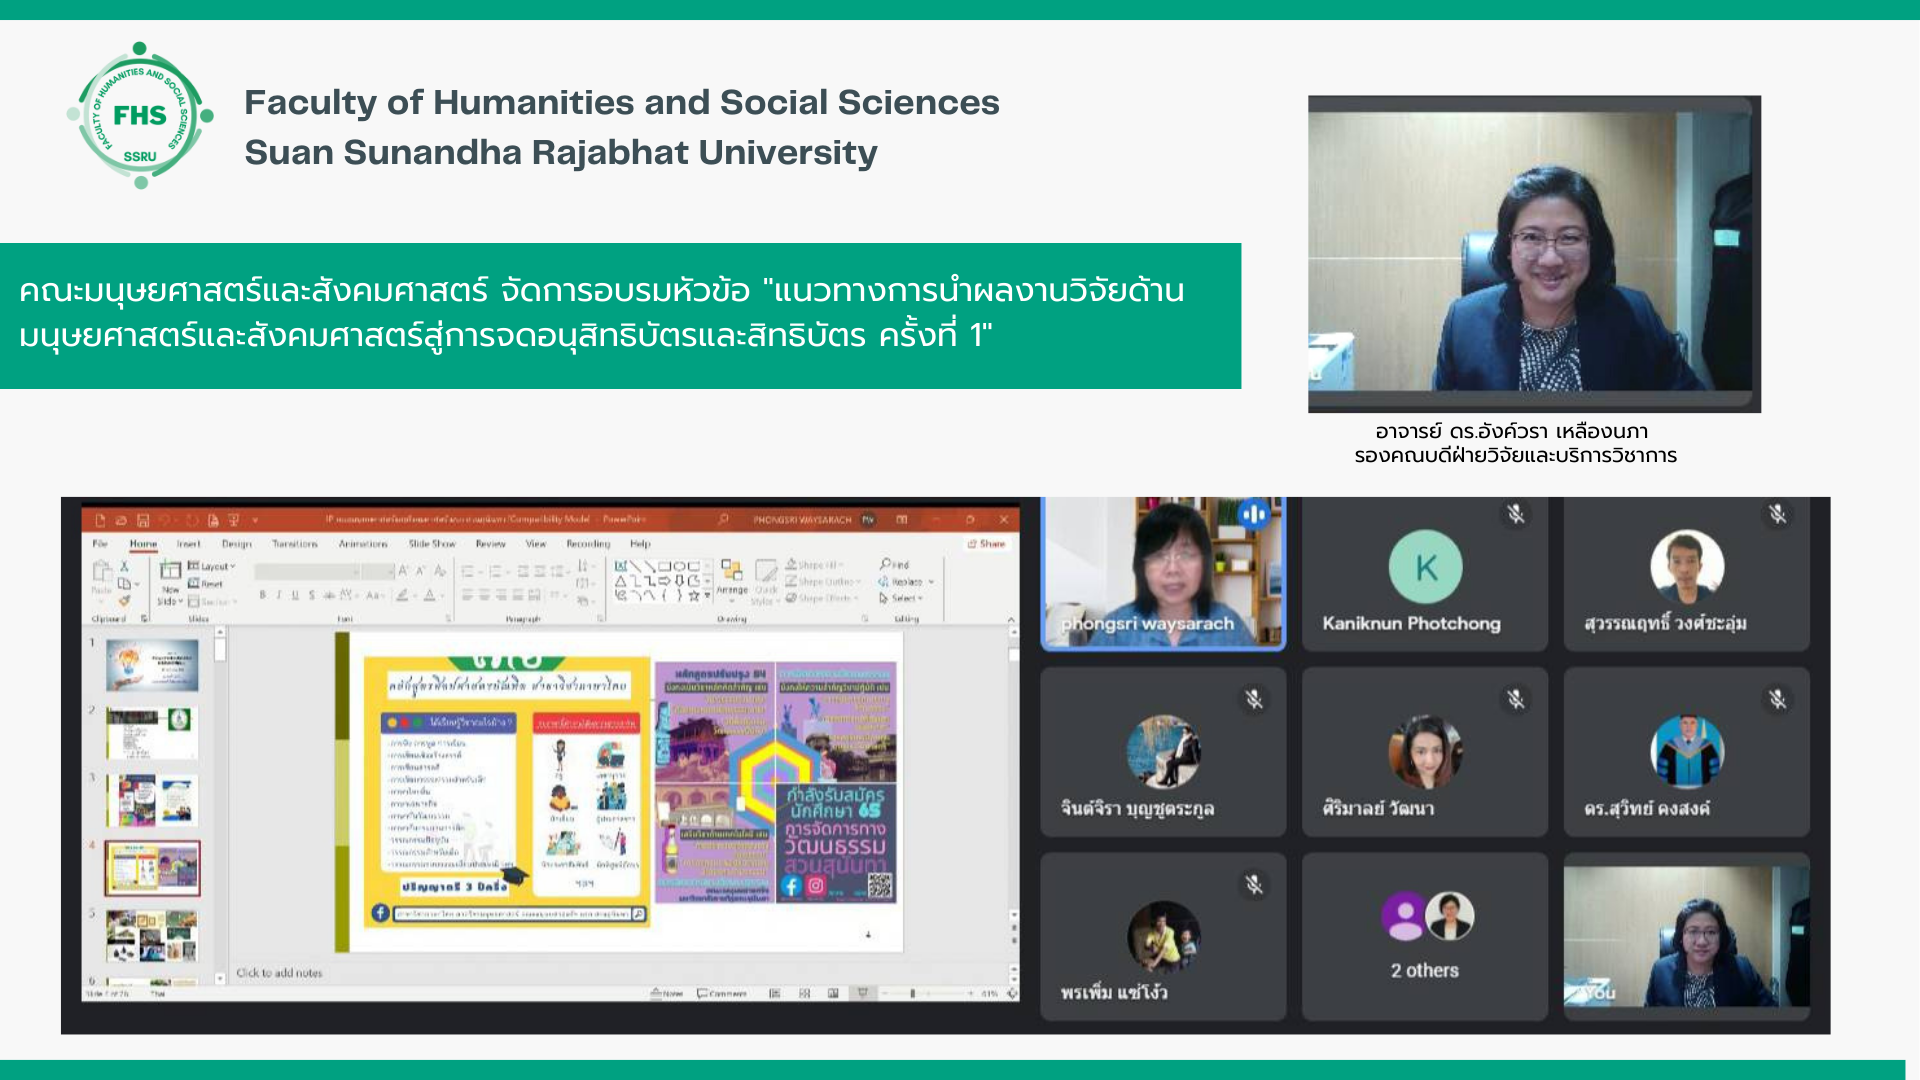The width and height of the screenshot is (1920, 1080).
Task: Click Quick Styles button
Action: [x=766, y=582]
